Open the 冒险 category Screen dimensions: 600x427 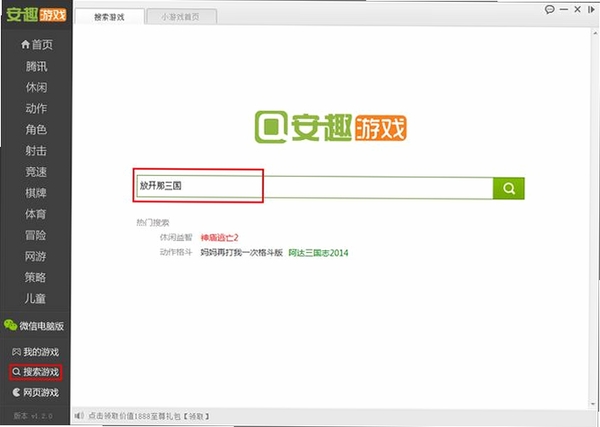coord(36,235)
